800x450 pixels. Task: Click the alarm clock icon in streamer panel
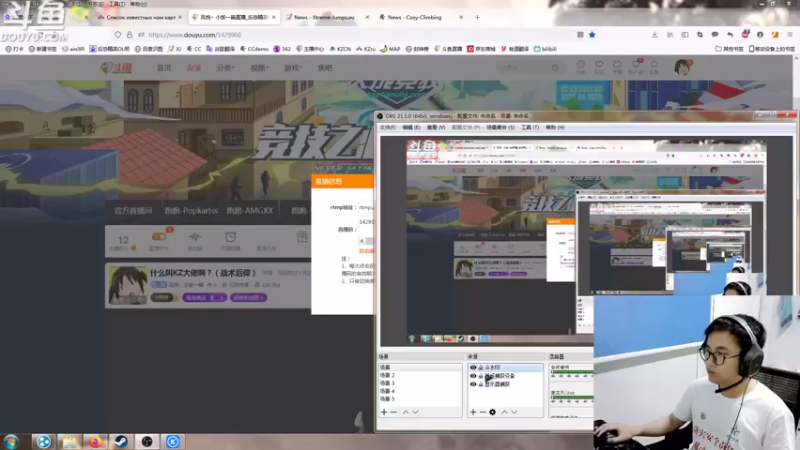pos(231,237)
